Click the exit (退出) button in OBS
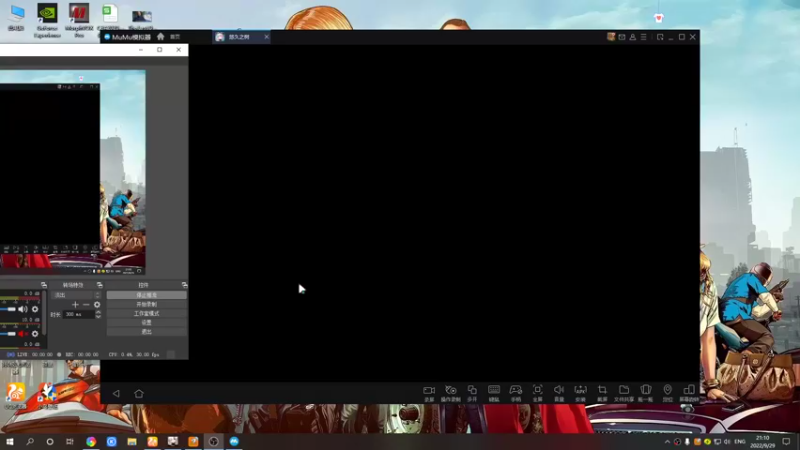 (x=146, y=332)
